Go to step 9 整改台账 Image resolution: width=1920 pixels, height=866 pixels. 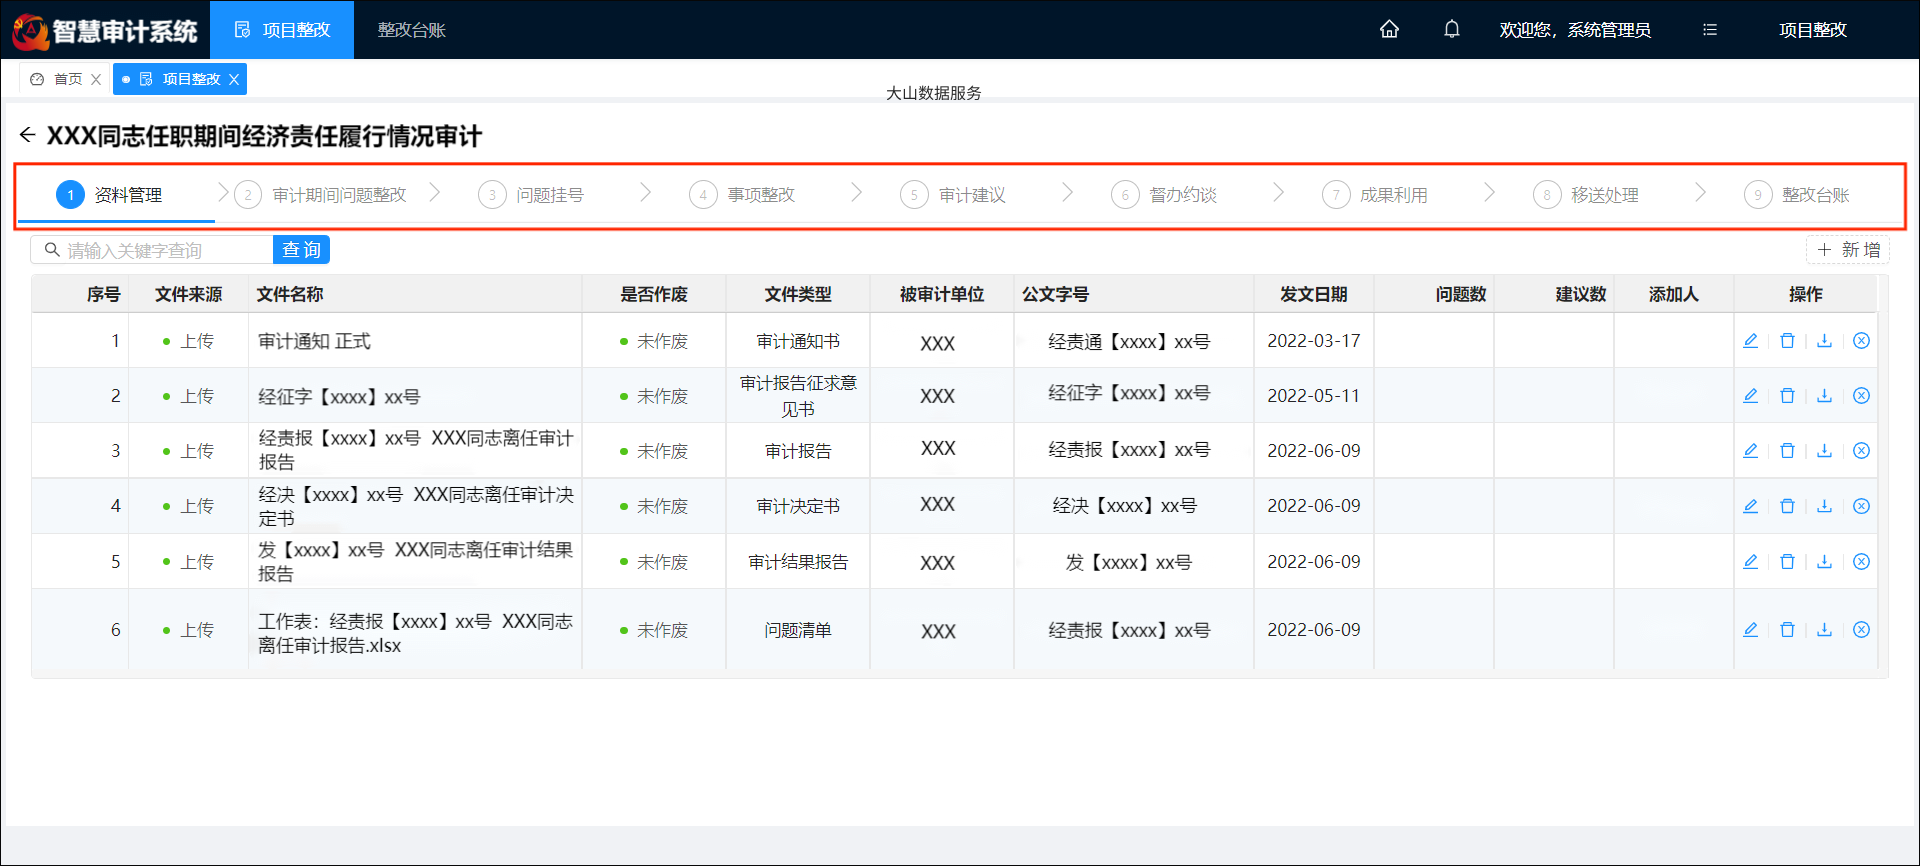point(1797,195)
